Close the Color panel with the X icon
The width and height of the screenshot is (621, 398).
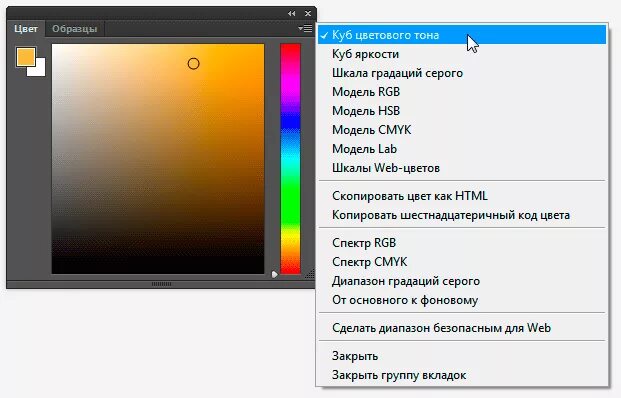point(308,13)
